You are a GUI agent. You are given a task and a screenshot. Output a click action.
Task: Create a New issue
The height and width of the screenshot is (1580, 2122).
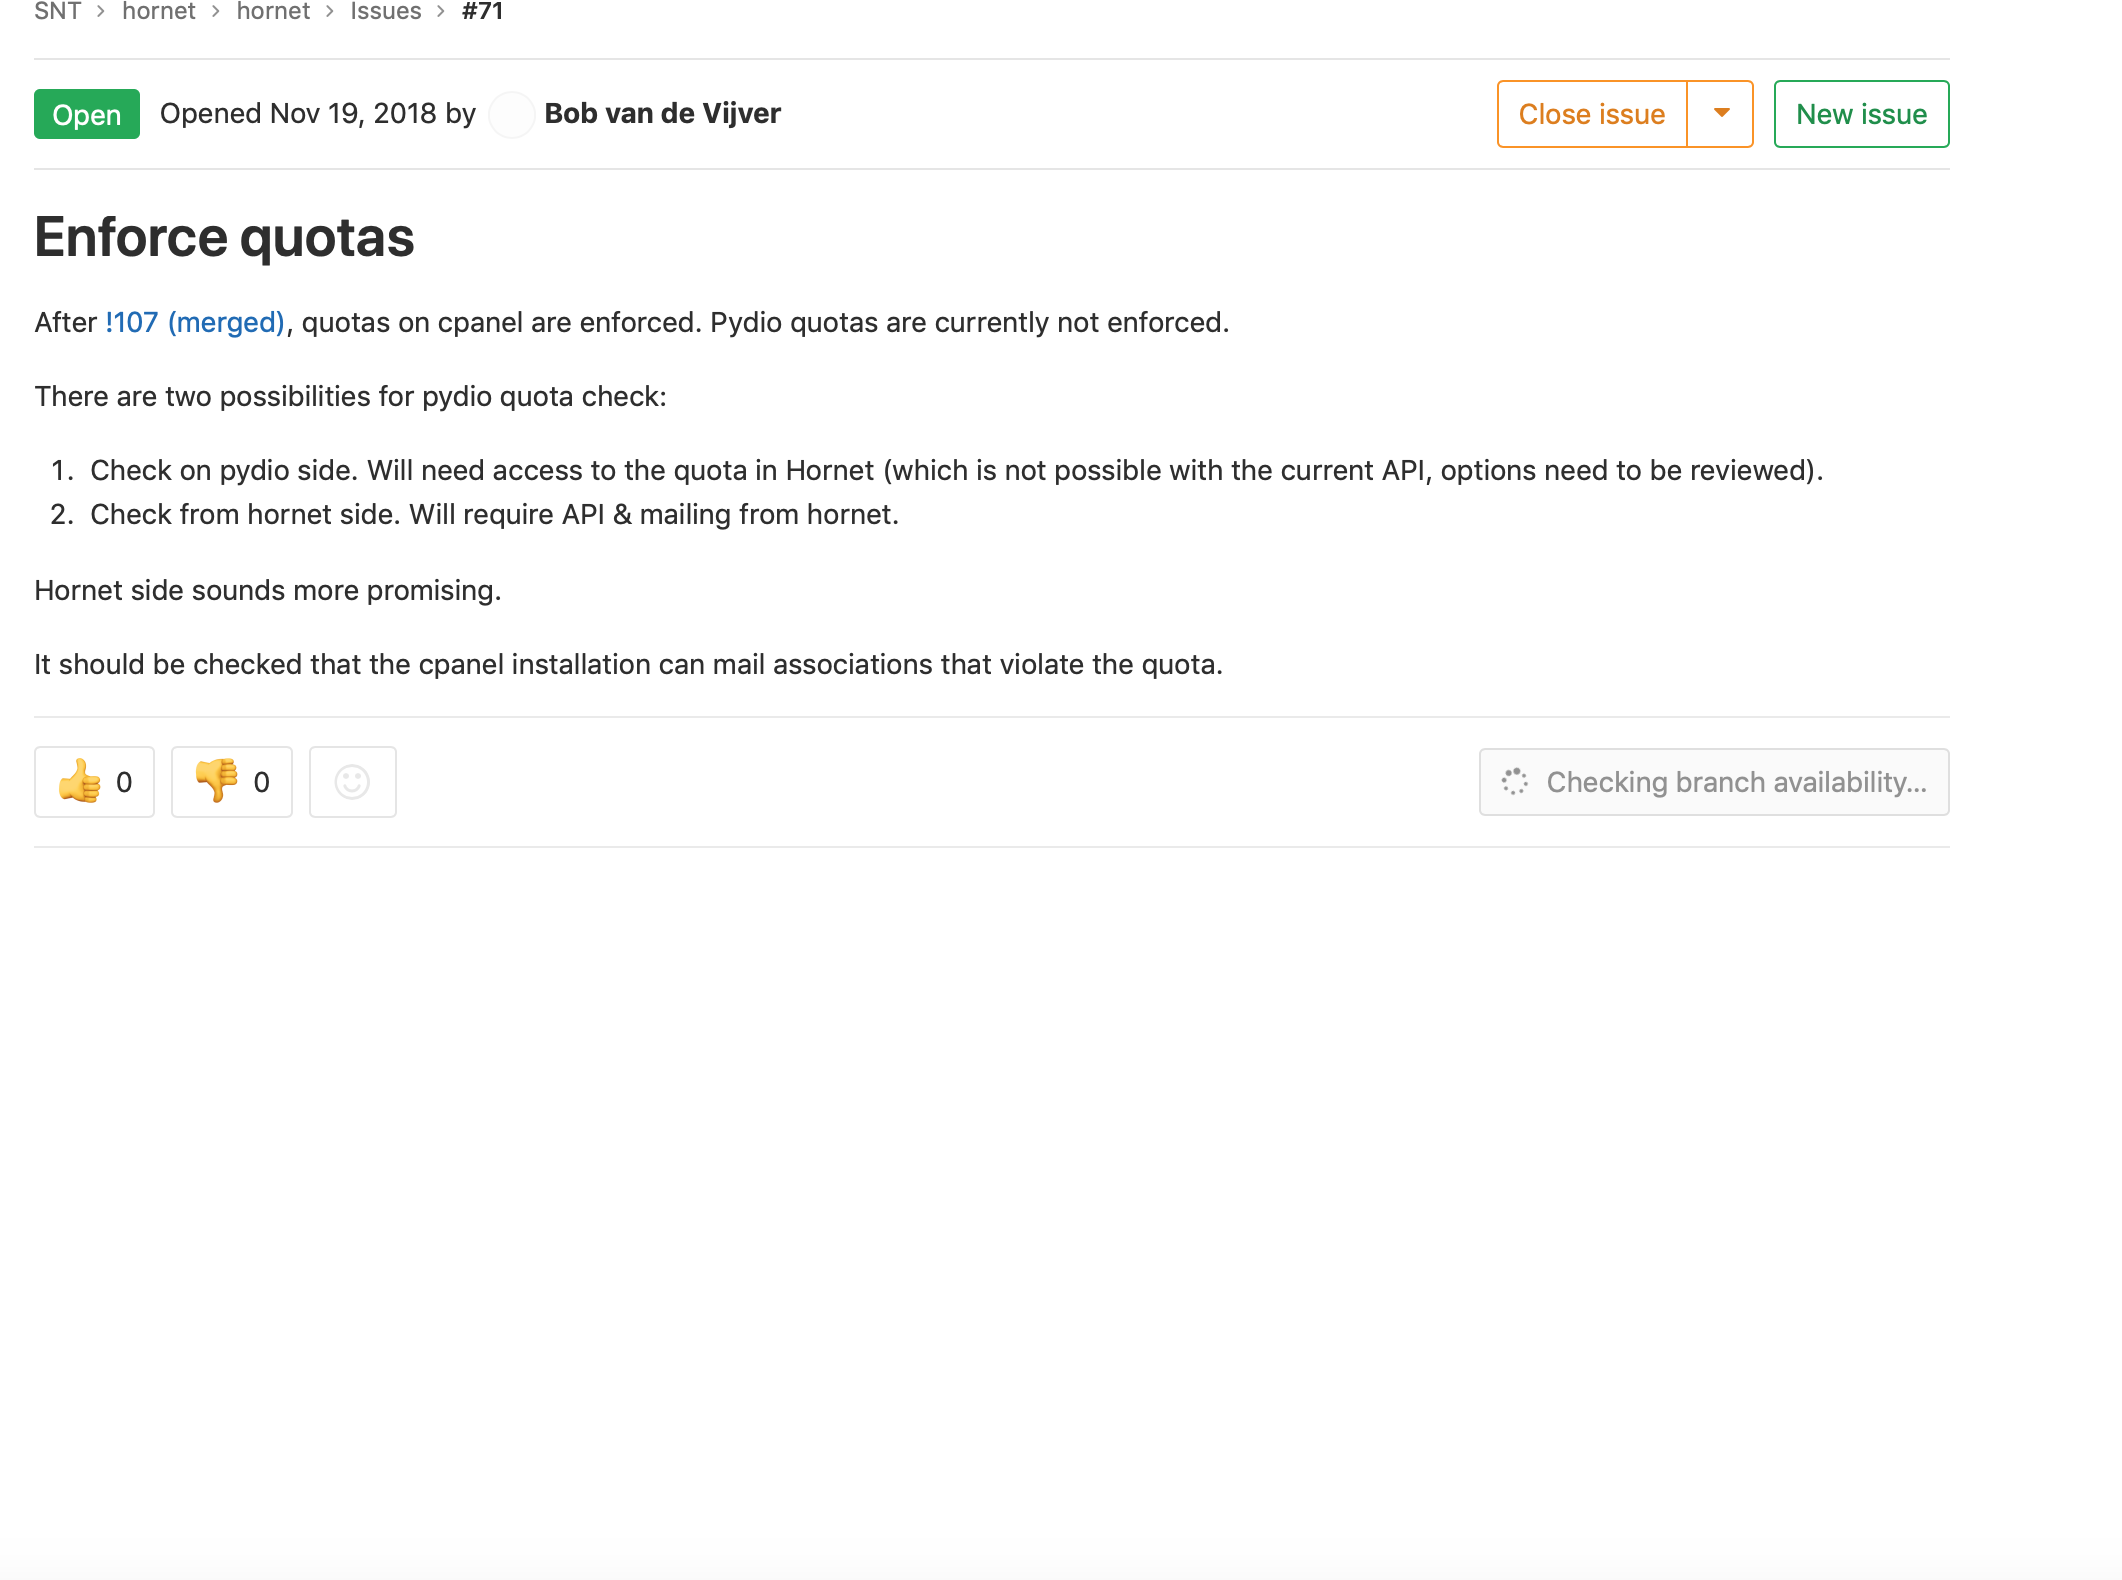point(1861,114)
